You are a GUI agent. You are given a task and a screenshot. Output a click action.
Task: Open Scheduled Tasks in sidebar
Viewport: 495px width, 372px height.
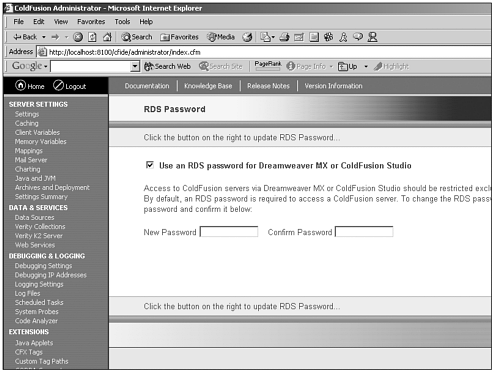[x=39, y=303]
